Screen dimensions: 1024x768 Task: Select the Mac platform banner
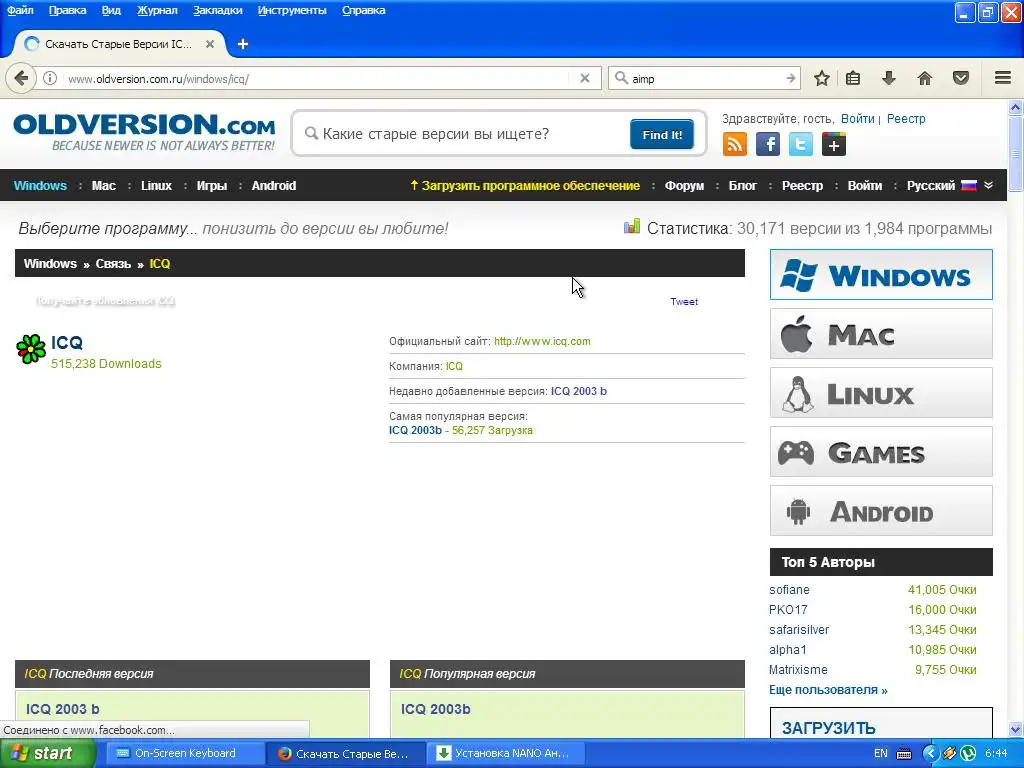click(x=881, y=334)
